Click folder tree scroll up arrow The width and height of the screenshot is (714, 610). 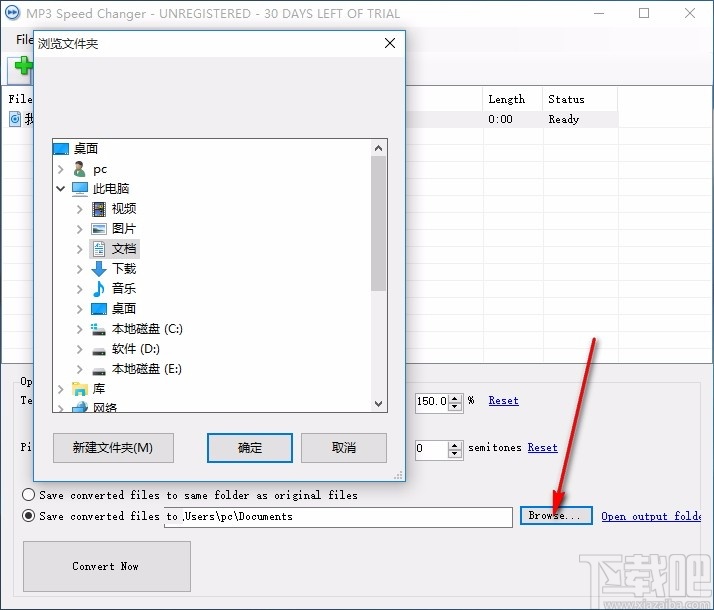coord(378,148)
